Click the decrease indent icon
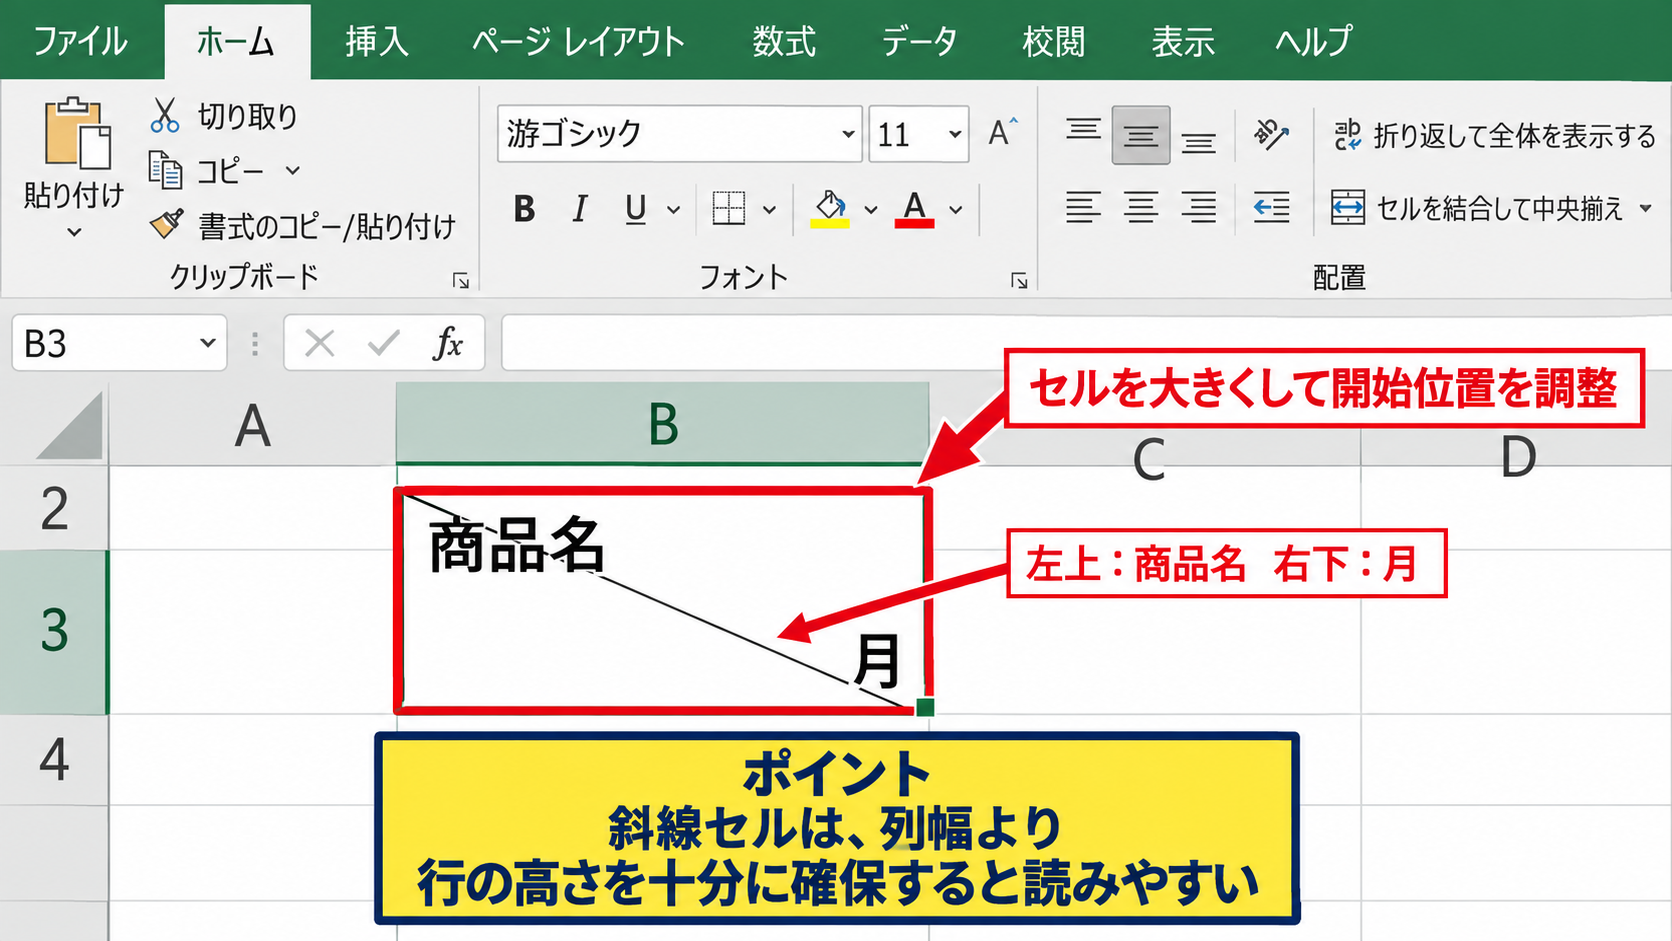Screen dimensions: 1672x941 click(x=1271, y=208)
